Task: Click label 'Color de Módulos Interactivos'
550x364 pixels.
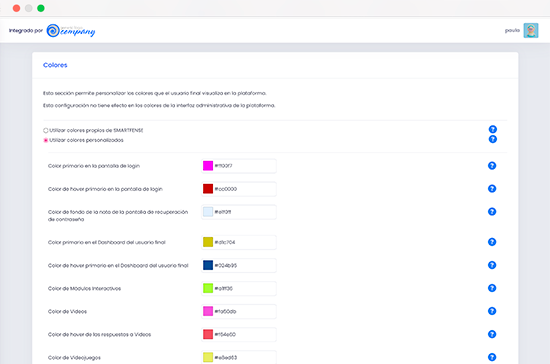Action: (x=84, y=289)
